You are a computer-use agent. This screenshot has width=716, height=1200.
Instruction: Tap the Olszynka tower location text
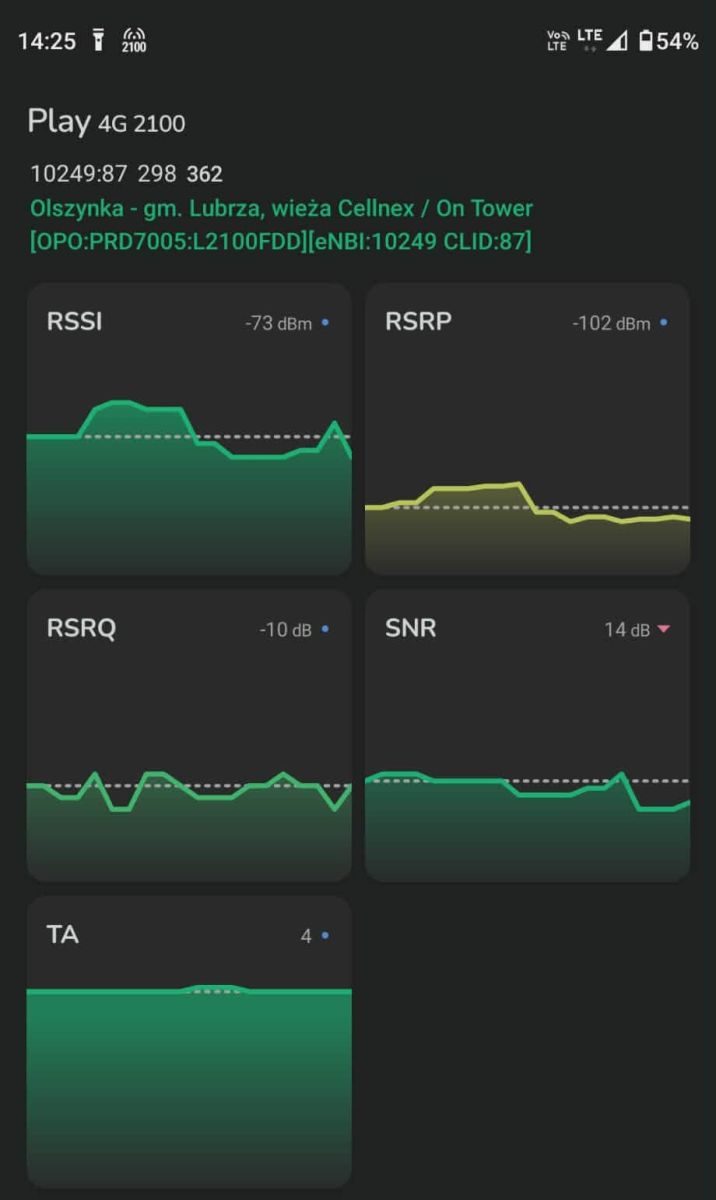[x=281, y=208]
